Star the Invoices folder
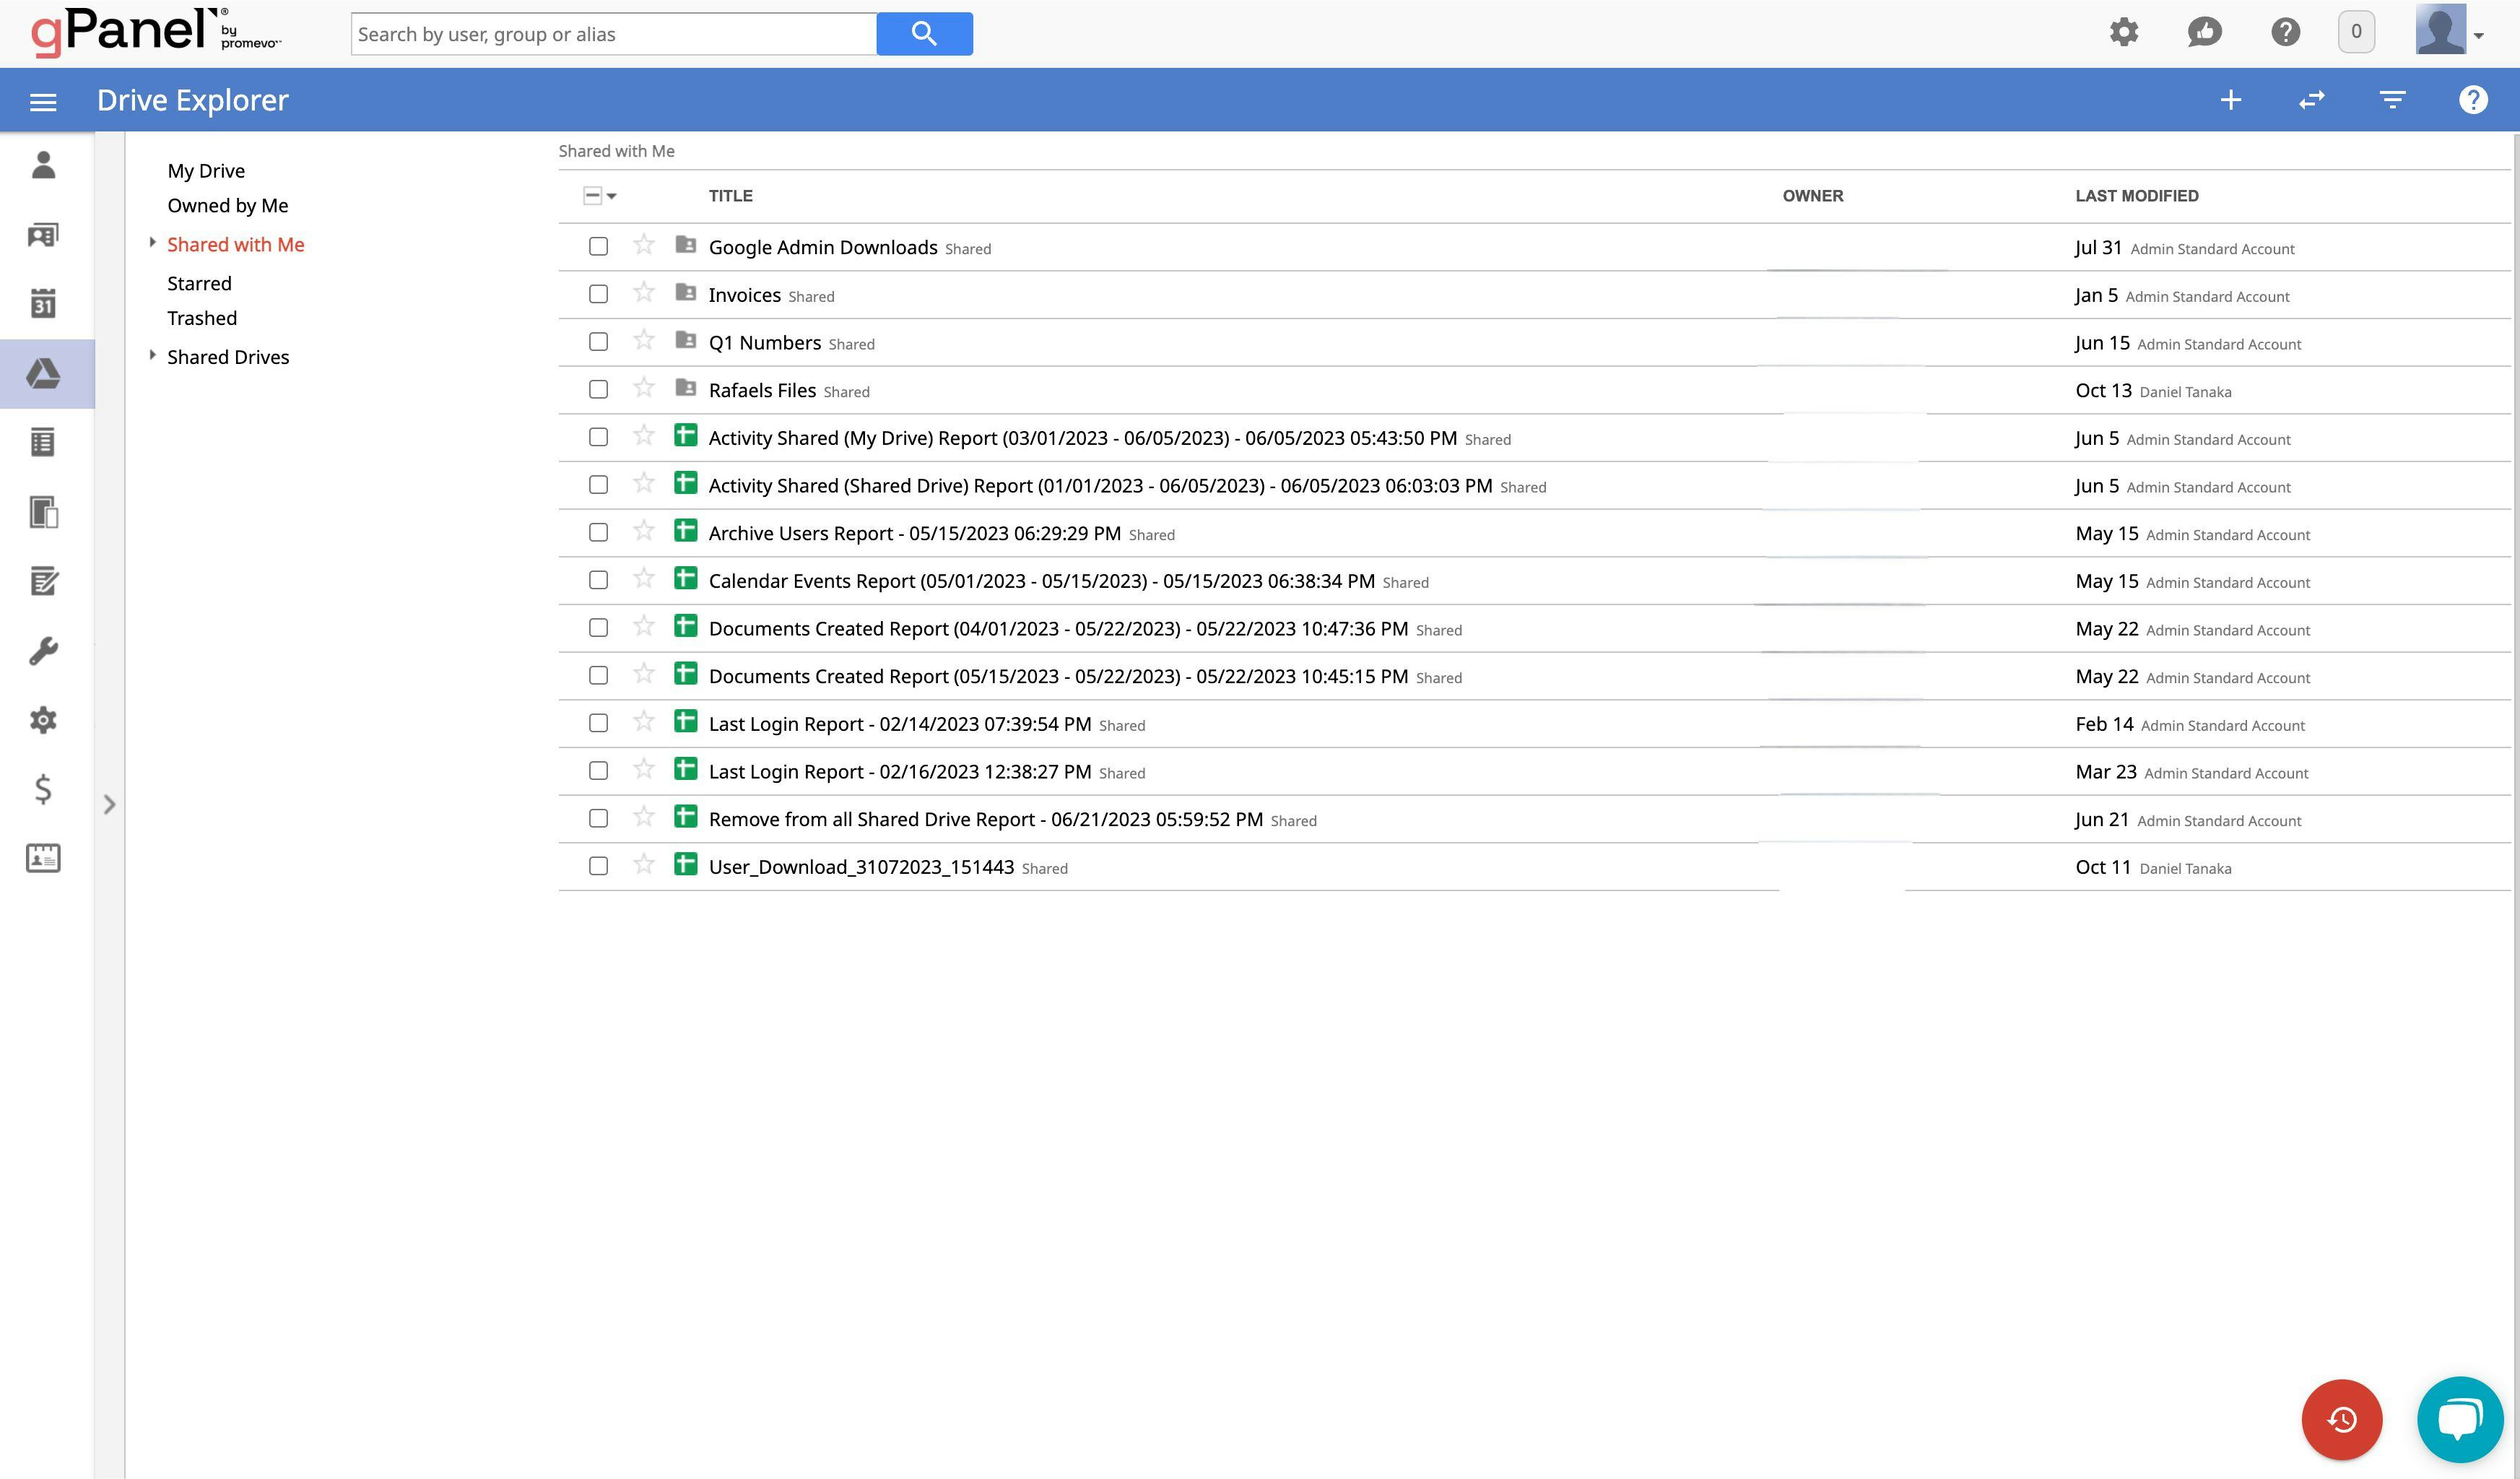The height and width of the screenshot is (1479, 2520). 644,293
